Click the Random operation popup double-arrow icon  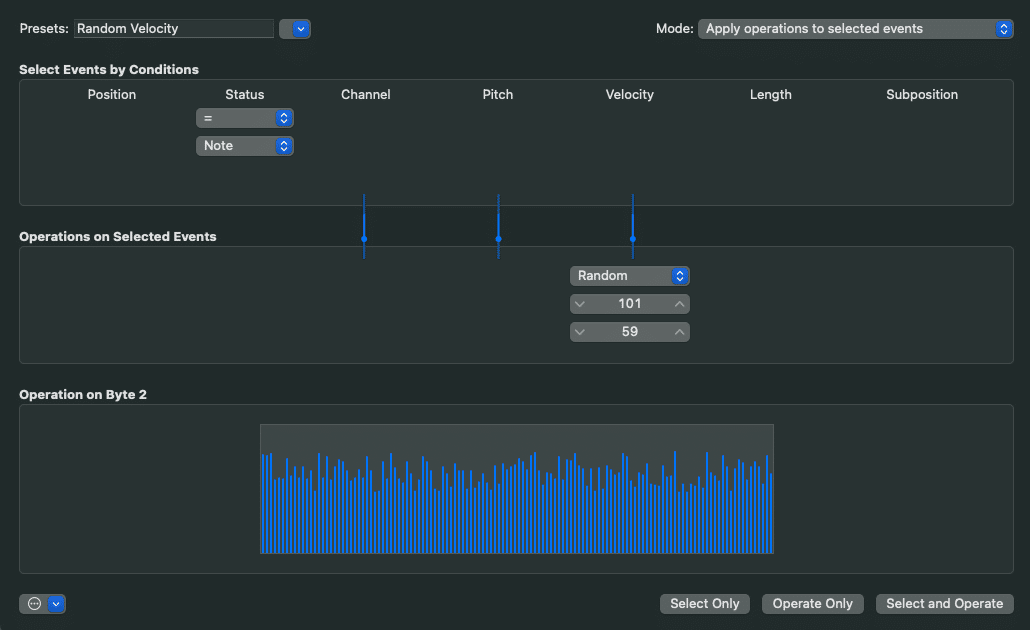click(x=680, y=275)
